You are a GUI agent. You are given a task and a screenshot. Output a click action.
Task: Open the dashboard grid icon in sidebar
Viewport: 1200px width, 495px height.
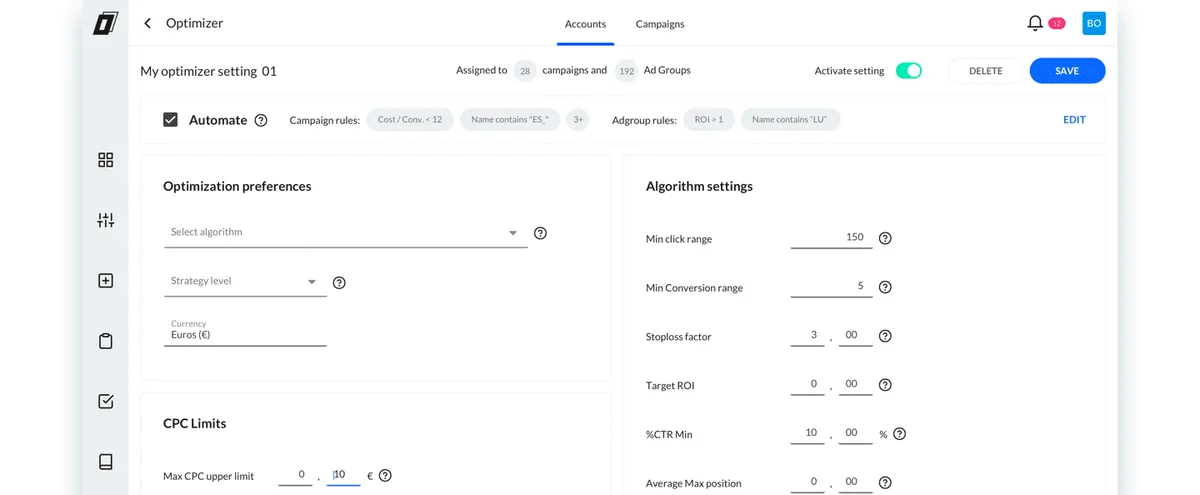click(106, 160)
